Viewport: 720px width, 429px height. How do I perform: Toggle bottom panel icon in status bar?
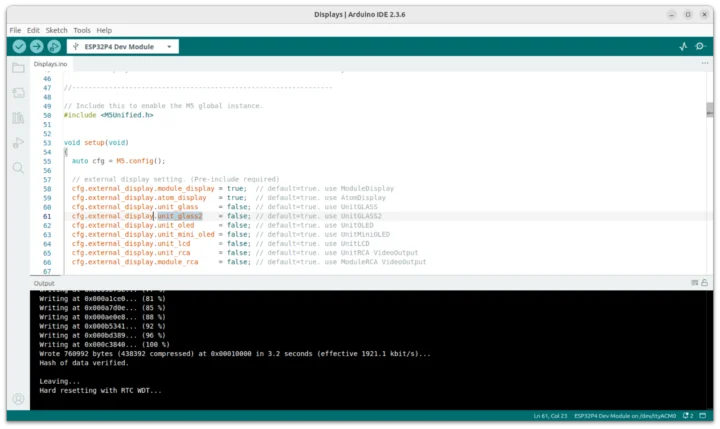pyautogui.click(x=703, y=416)
